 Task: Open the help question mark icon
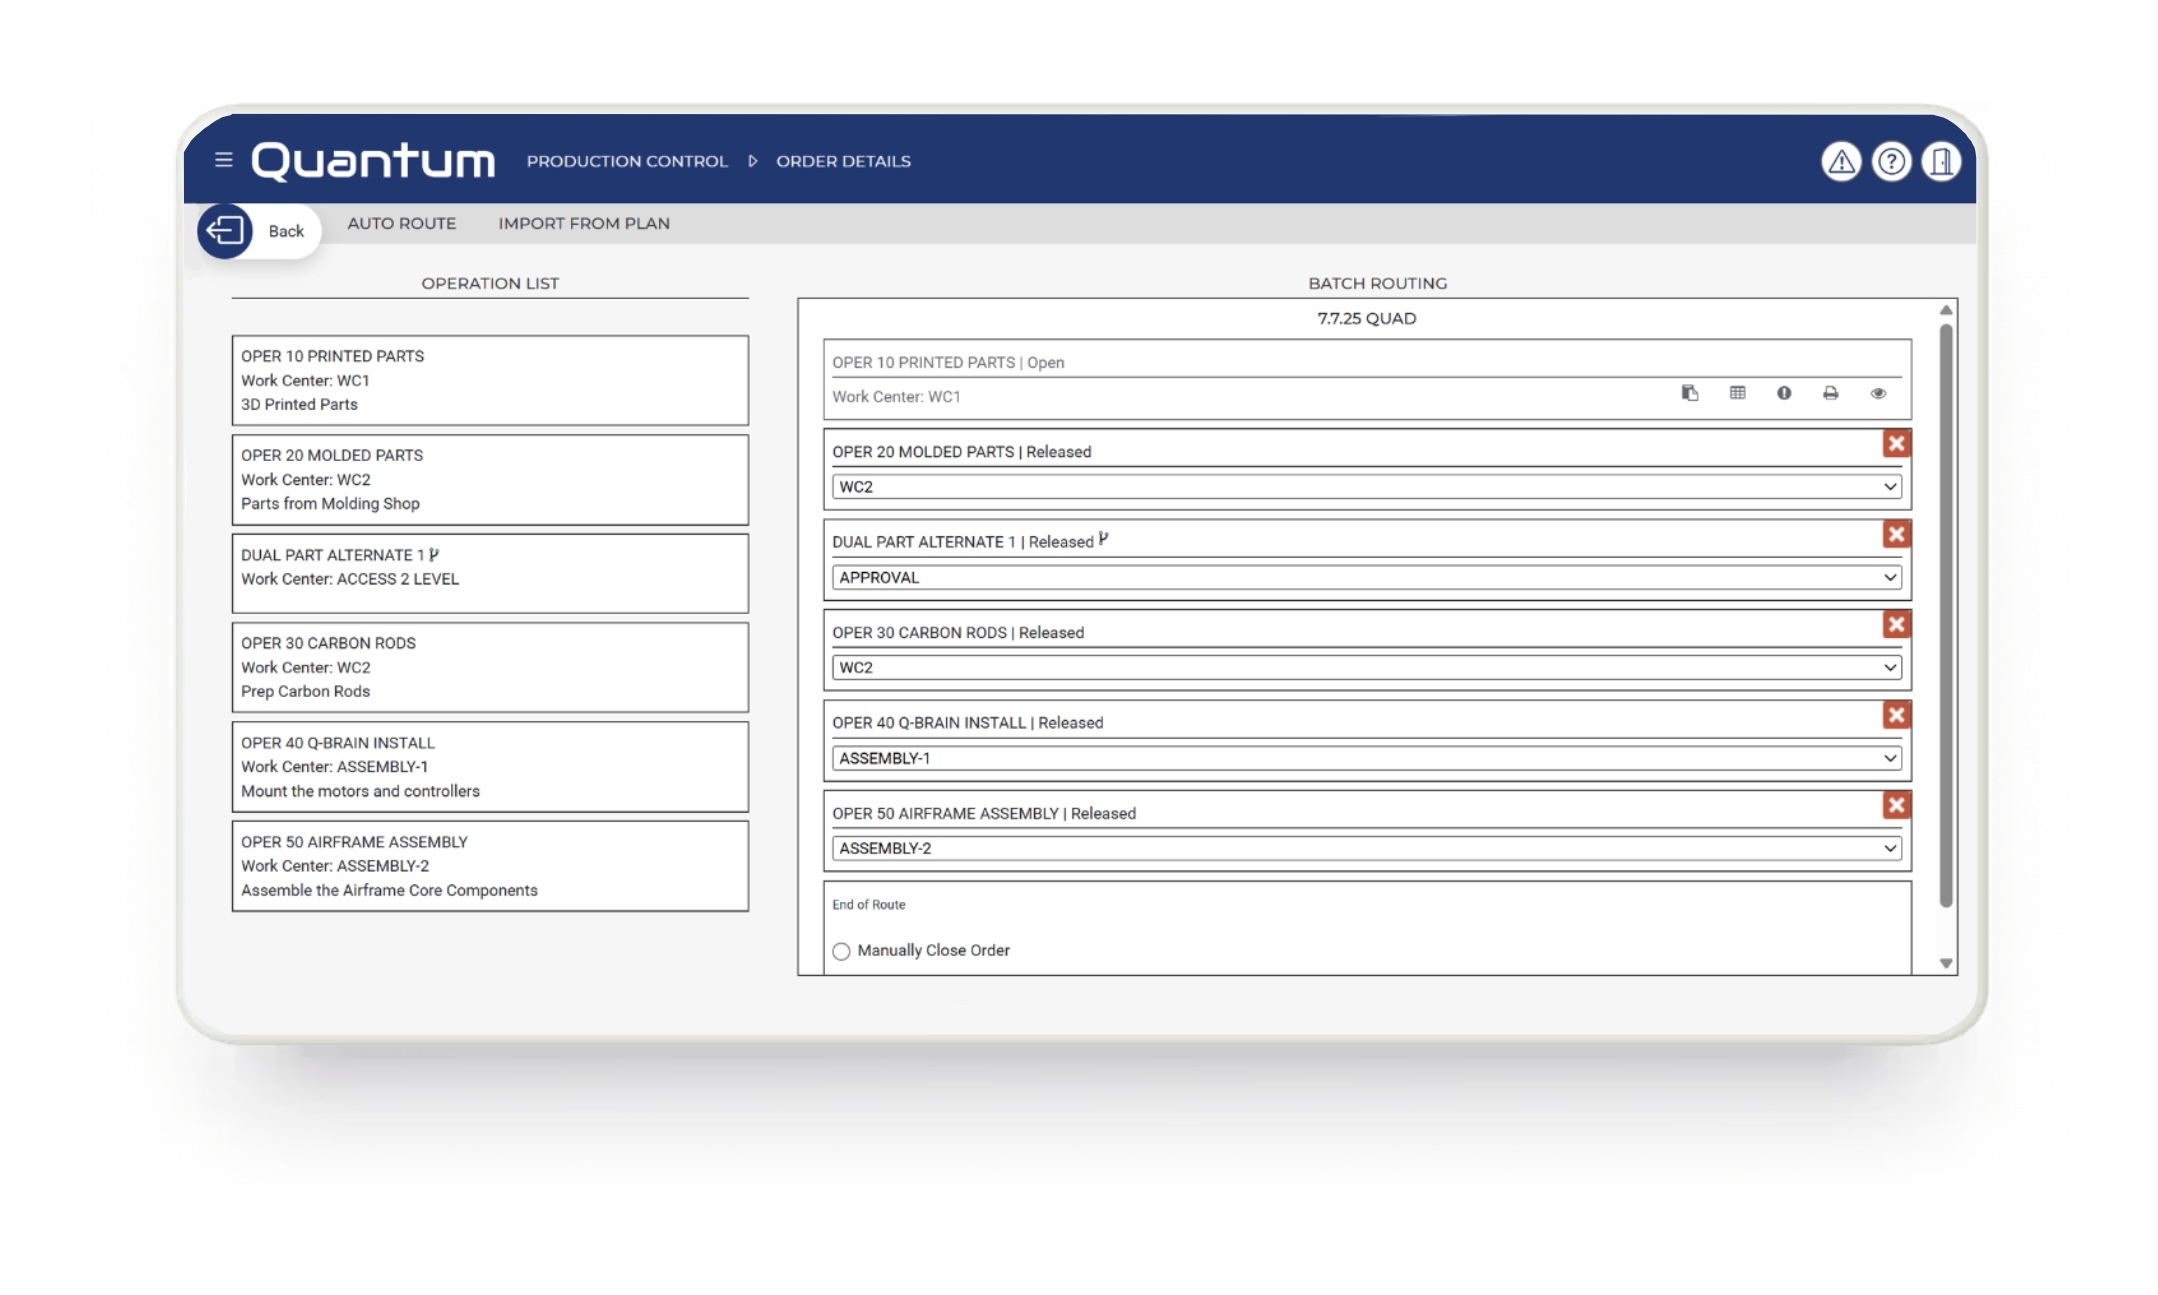click(1891, 161)
